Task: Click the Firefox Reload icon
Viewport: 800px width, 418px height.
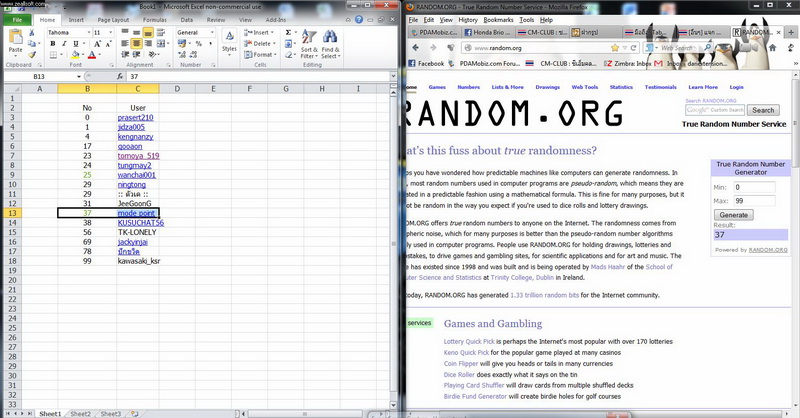Action: (x=634, y=47)
